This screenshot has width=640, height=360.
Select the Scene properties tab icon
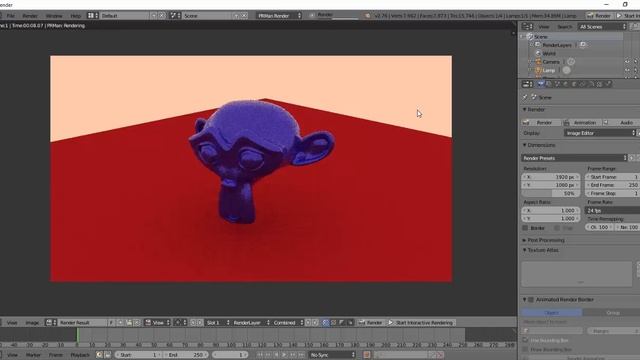(558, 84)
